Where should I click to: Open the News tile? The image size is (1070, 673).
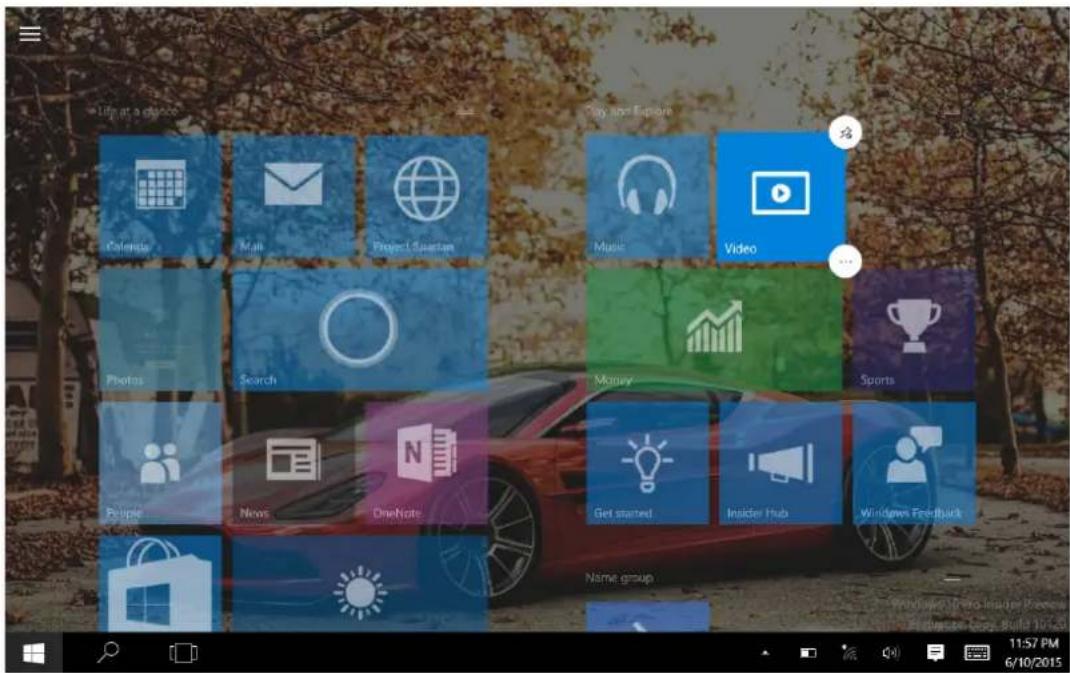293,463
